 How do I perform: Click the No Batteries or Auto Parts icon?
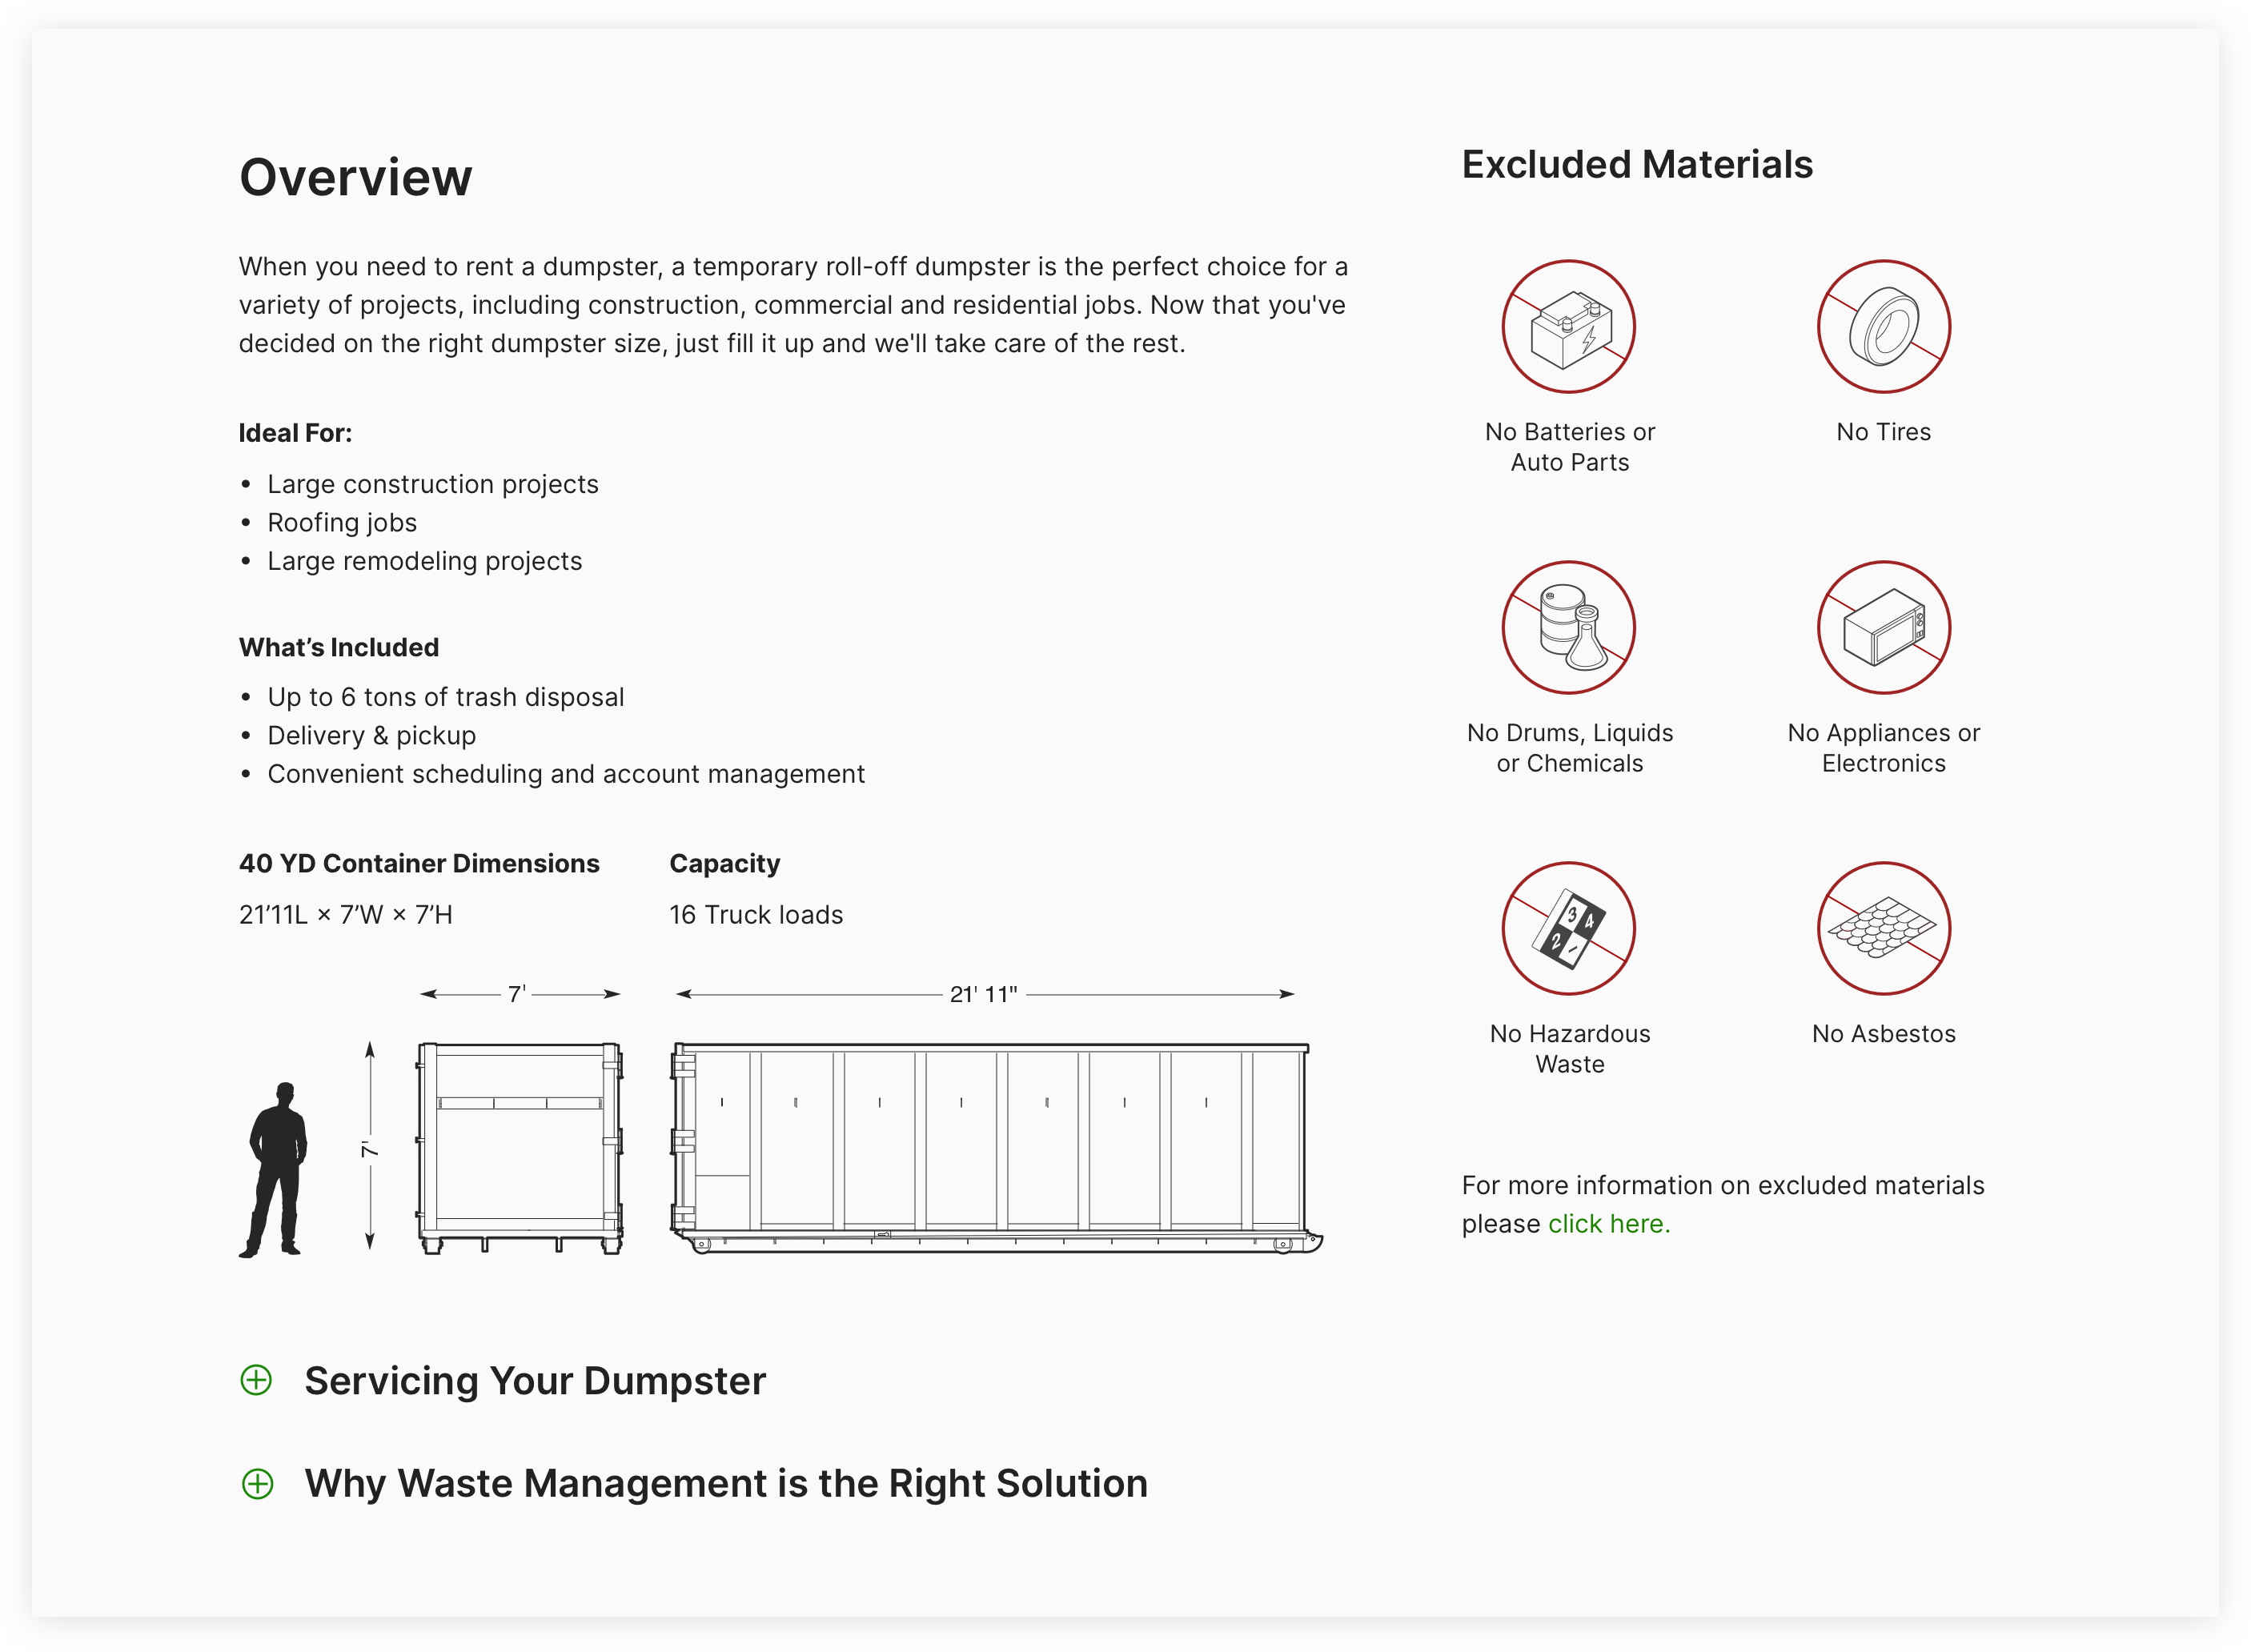[1568, 327]
